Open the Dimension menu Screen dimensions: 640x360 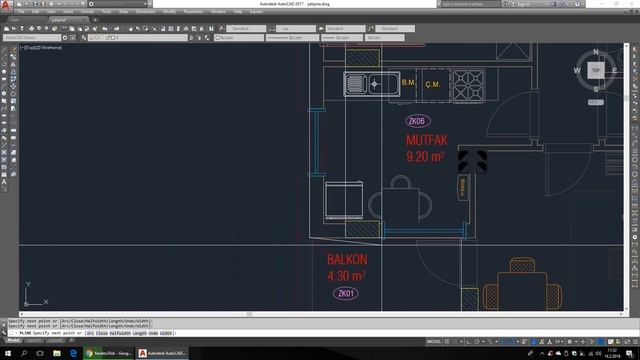[145, 12]
